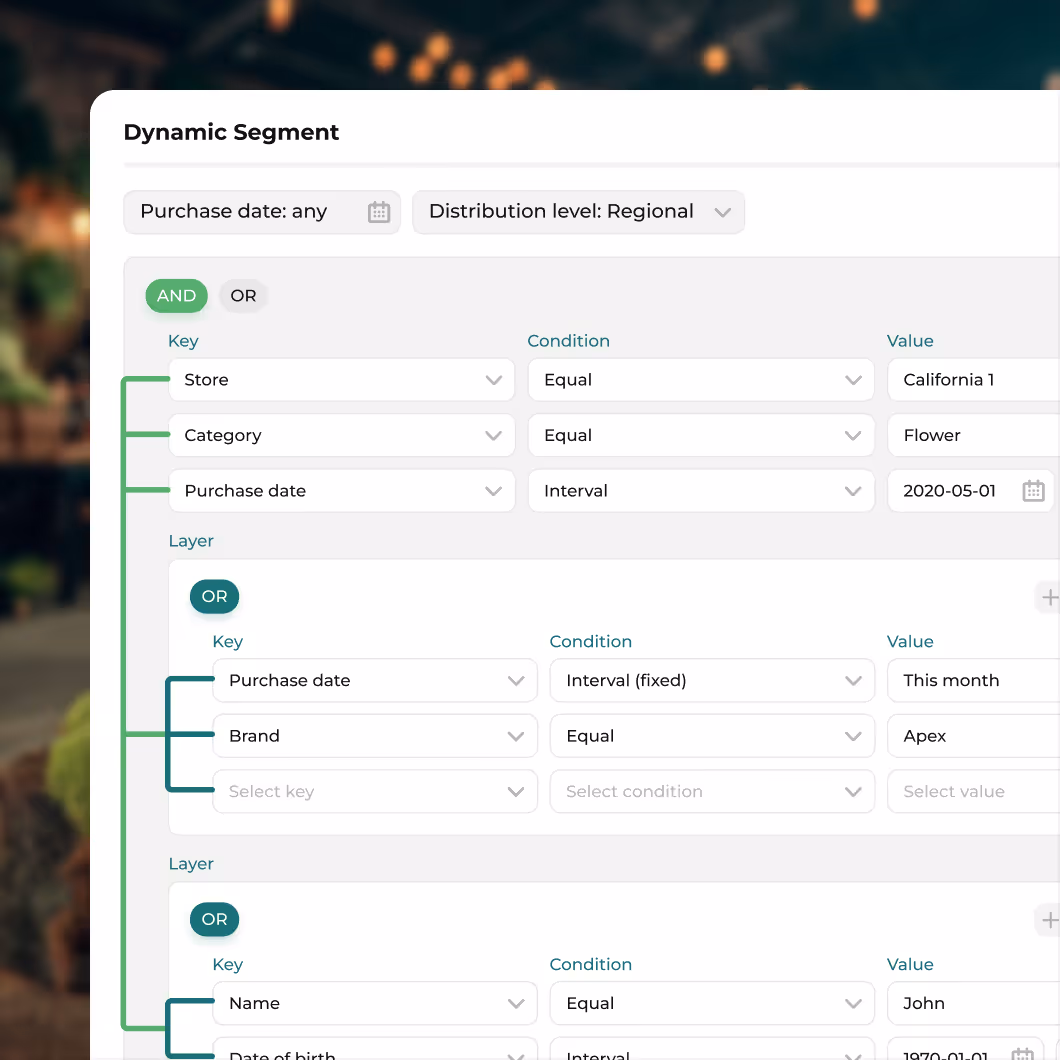Open Equal condition dropdown in Name row
Viewport: 1060px width, 1060px height.
(712, 1003)
